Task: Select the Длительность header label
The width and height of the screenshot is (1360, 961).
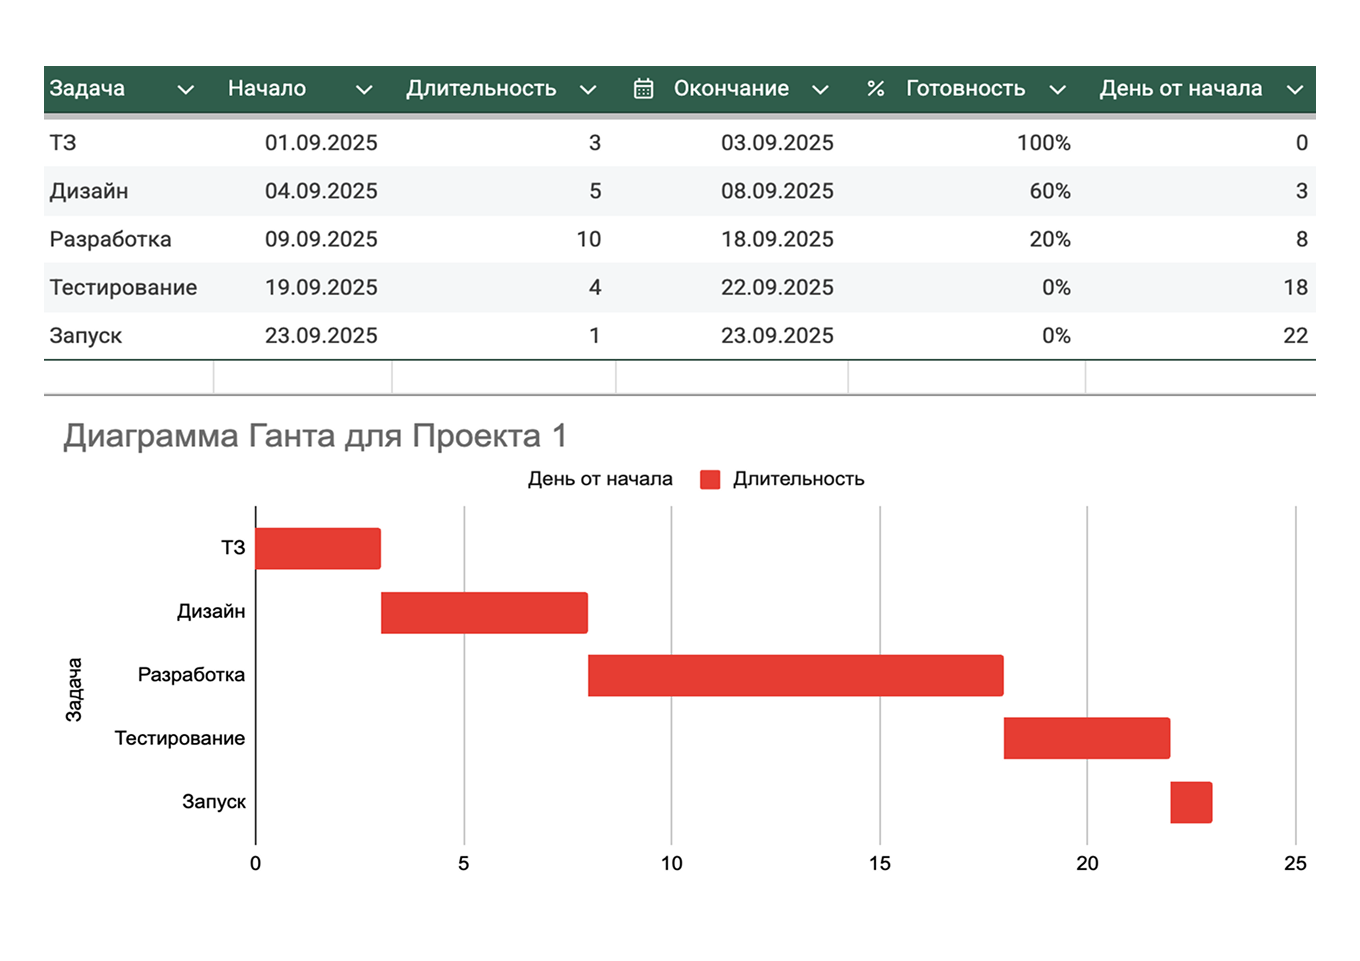Action: (481, 89)
